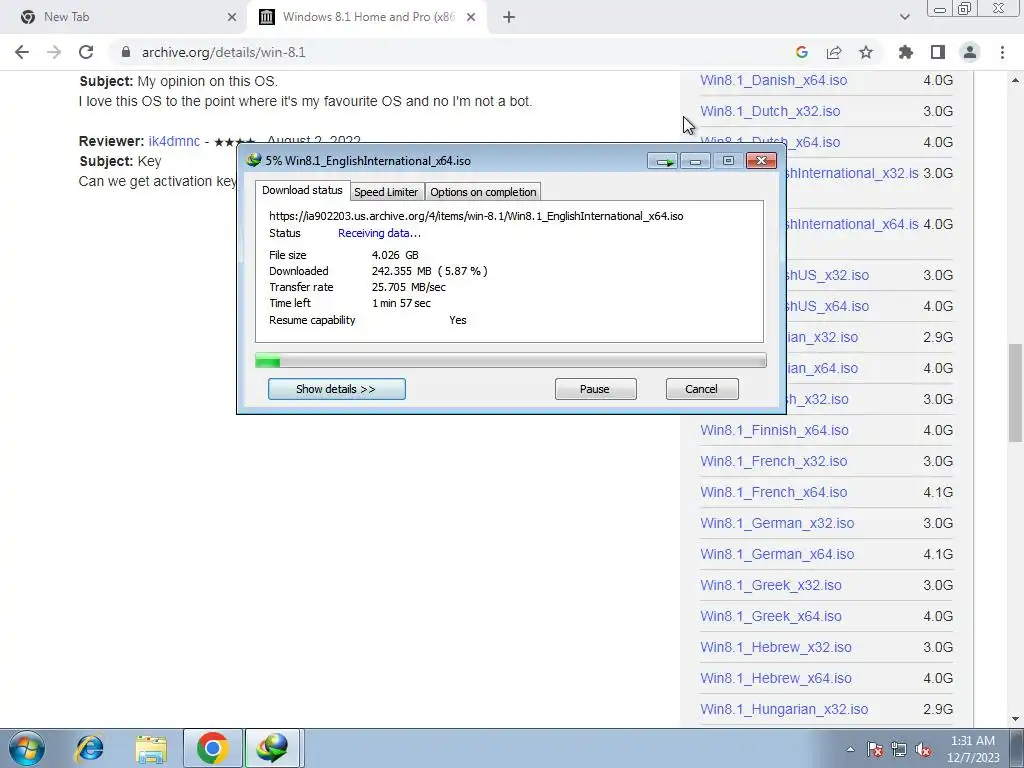Screen dimensions: 1024x768
Task: Click the page scroll down arrow
Action: (x=1015, y=719)
